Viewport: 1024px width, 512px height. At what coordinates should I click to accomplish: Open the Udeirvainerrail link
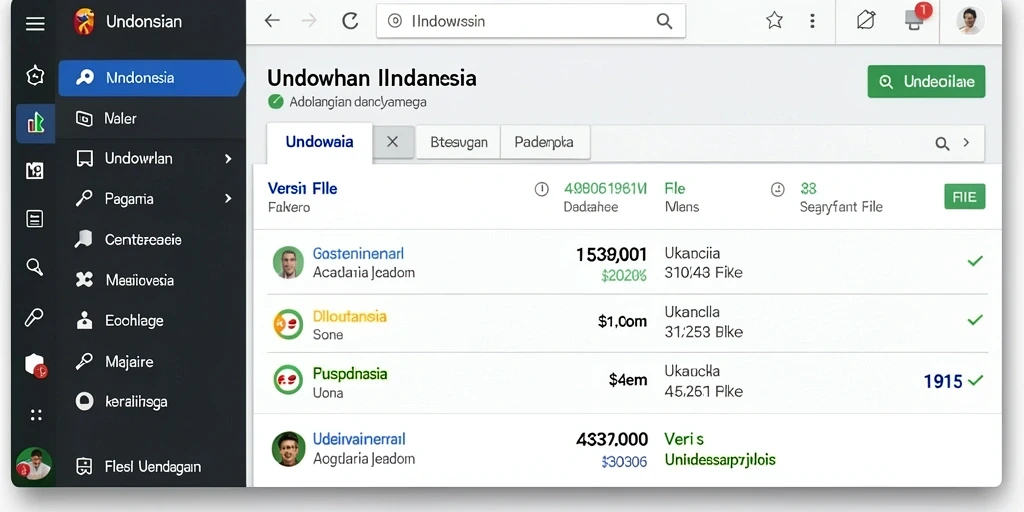(x=359, y=439)
